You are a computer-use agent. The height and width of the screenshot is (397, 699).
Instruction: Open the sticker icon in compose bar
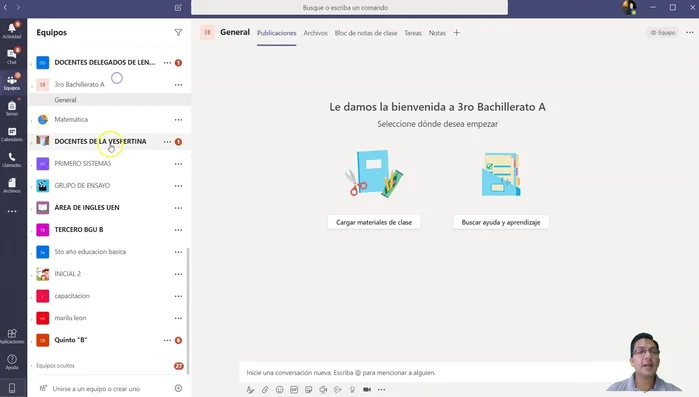click(x=308, y=389)
